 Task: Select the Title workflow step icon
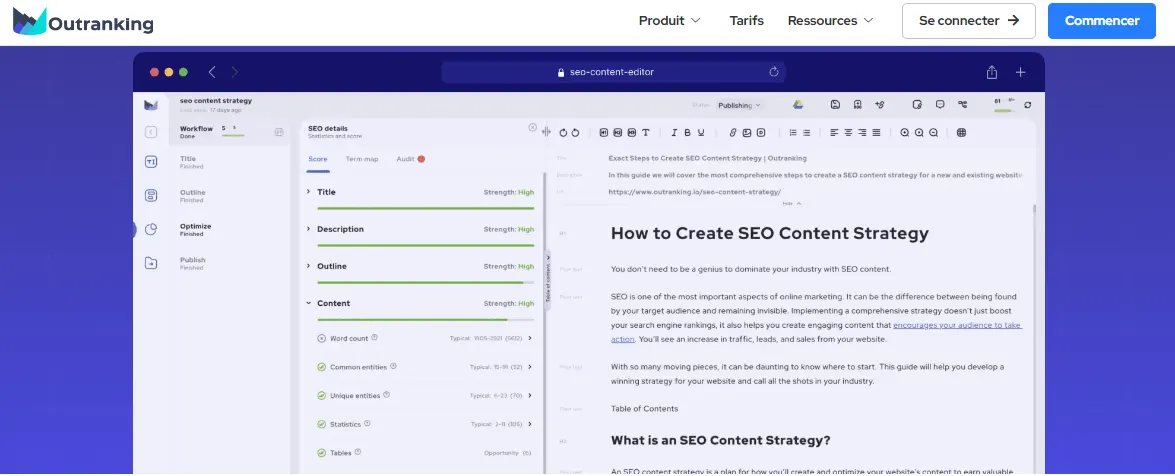(151, 162)
